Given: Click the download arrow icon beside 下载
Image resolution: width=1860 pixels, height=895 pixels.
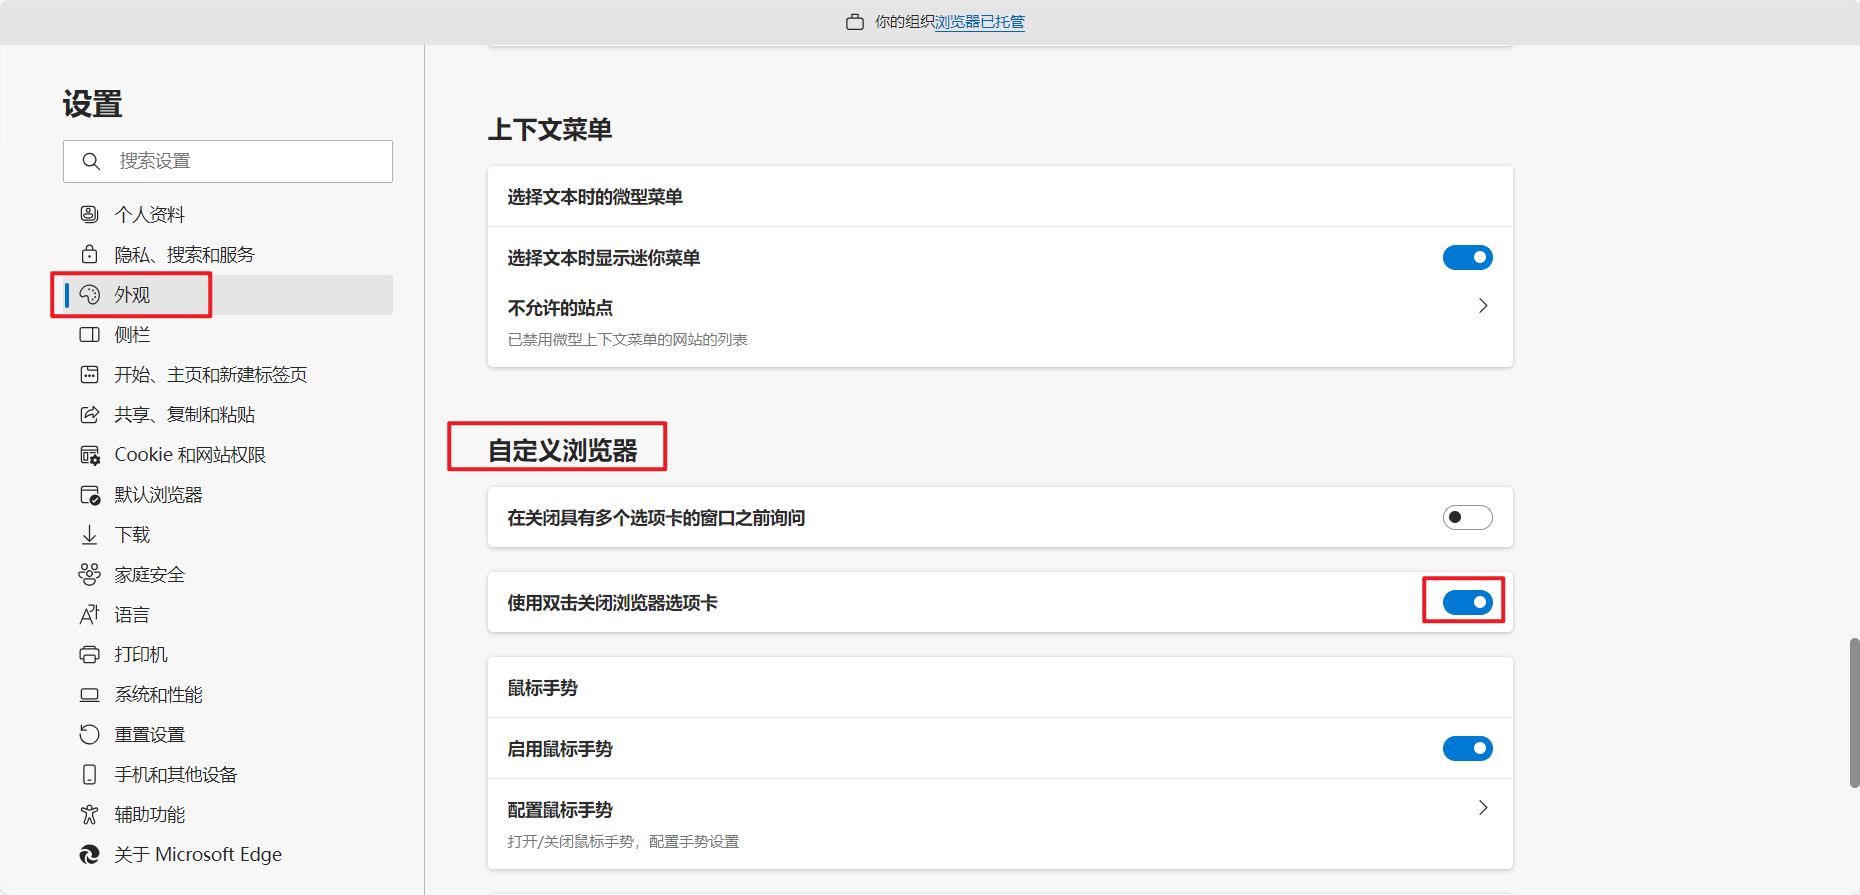Looking at the screenshot, I should 89,535.
